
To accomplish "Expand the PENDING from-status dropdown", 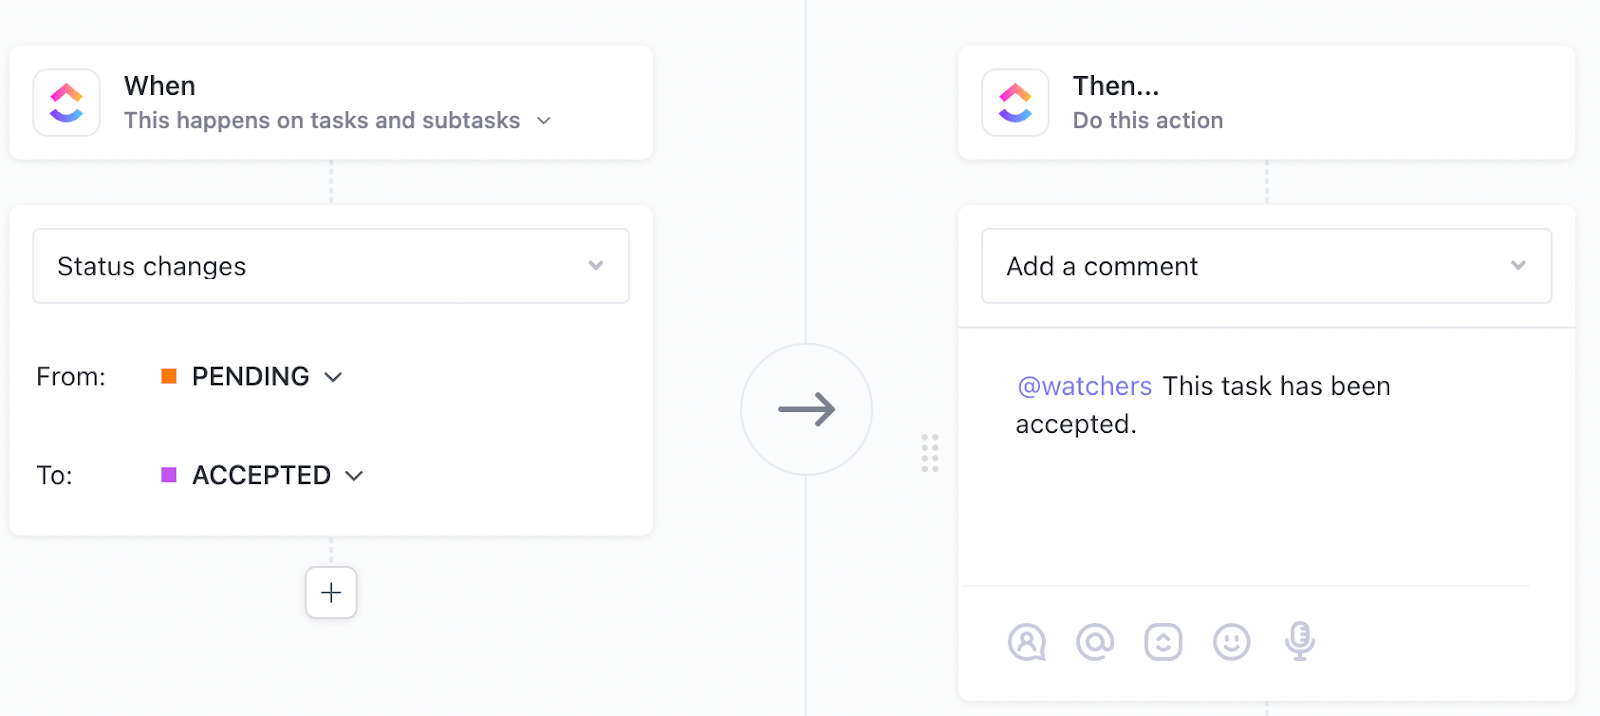I will pyautogui.click(x=335, y=377).
